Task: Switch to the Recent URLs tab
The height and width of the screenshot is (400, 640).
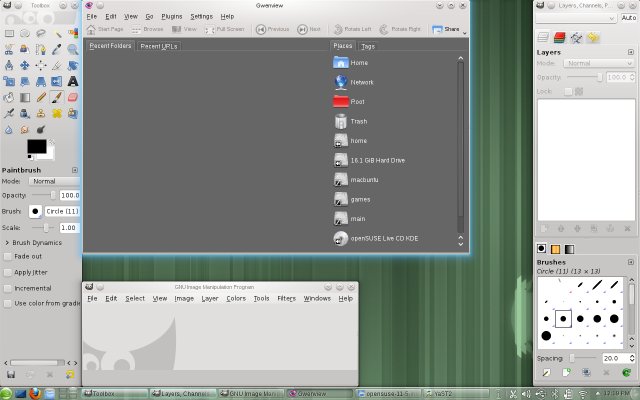Action: pyautogui.click(x=157, y=46)
